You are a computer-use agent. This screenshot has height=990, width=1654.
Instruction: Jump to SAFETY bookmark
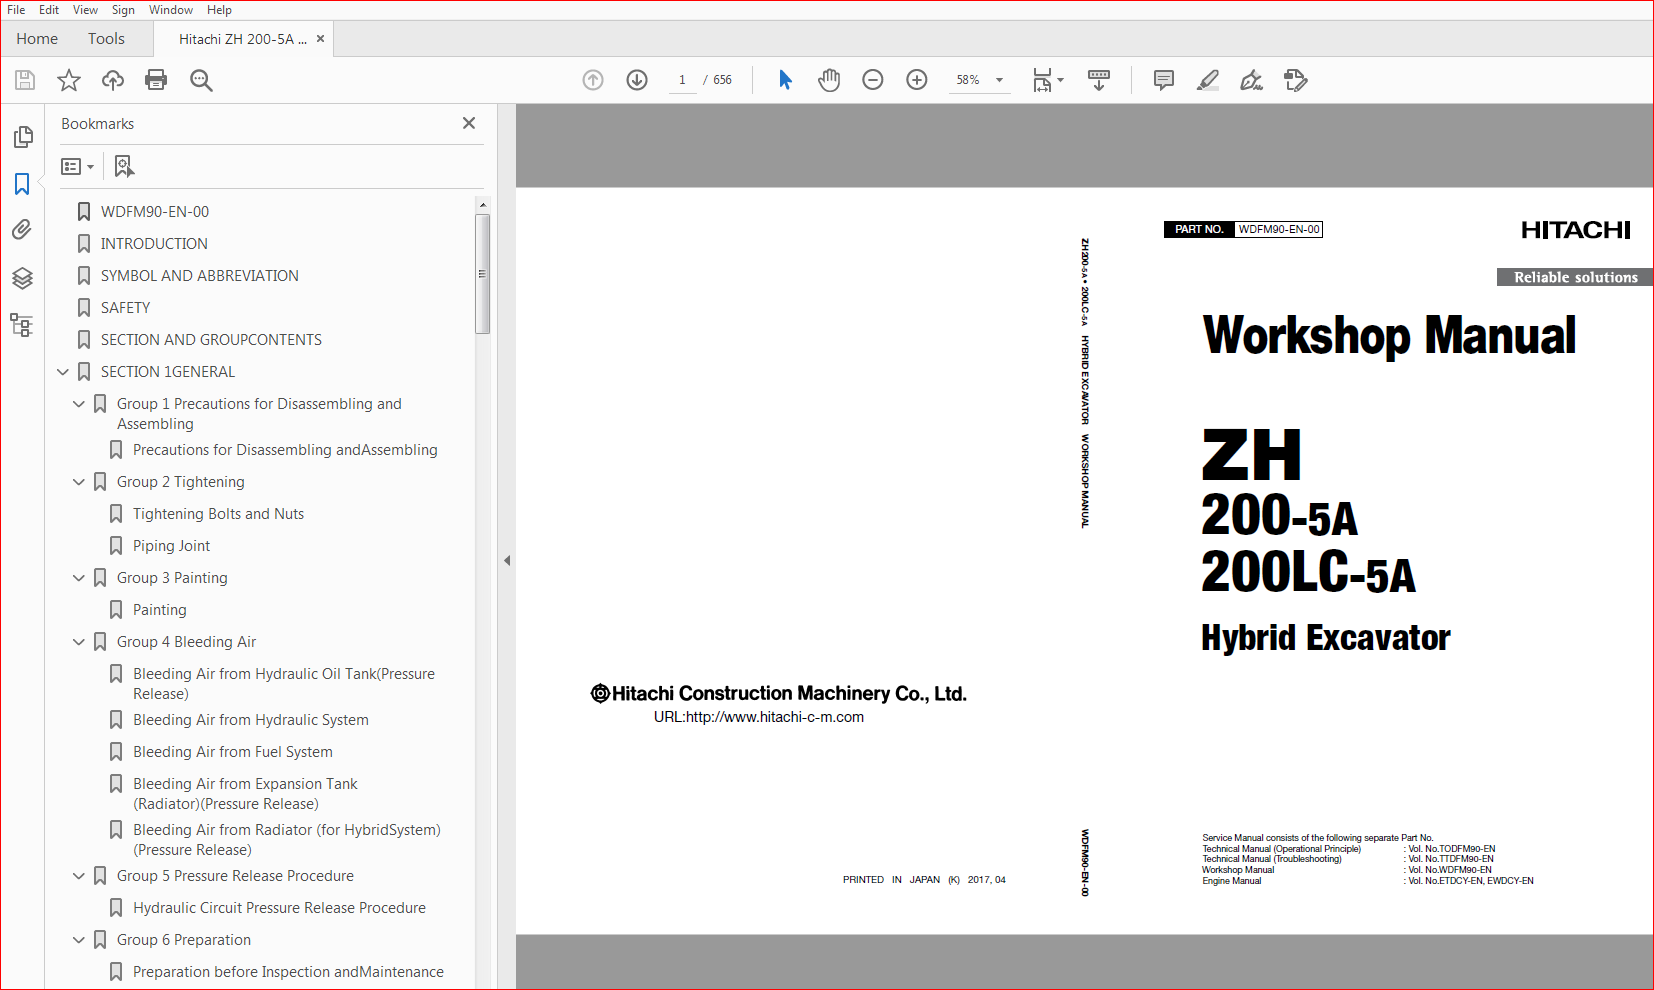coord(125,308)
